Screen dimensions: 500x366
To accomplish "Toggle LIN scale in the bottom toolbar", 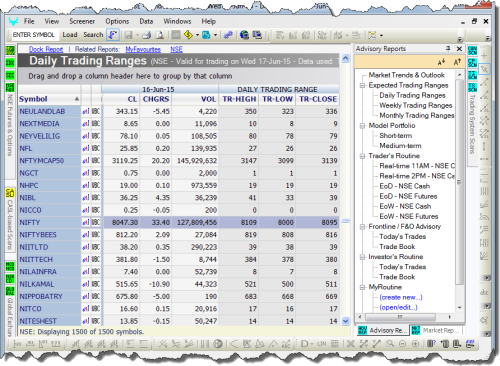I will [x=321, y=344].
